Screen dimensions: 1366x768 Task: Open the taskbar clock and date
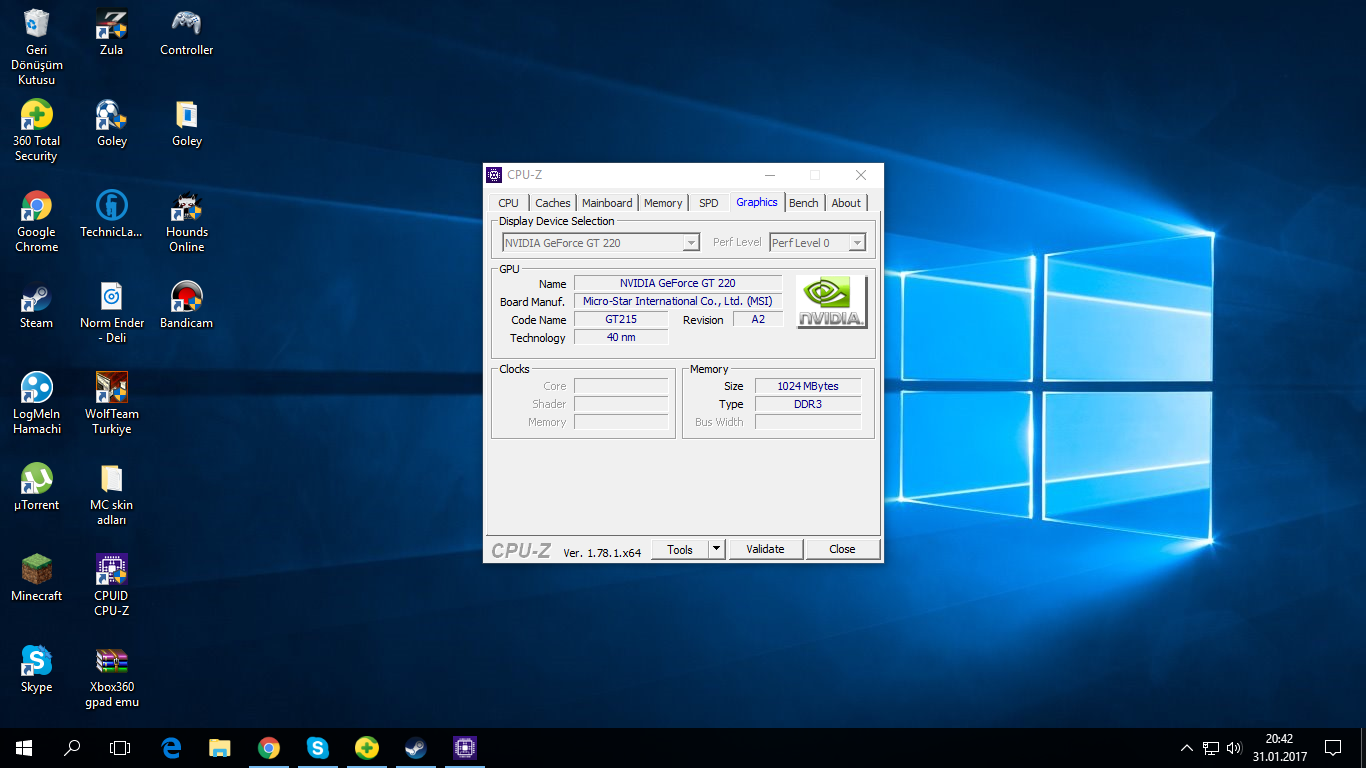pos(1279,747)
